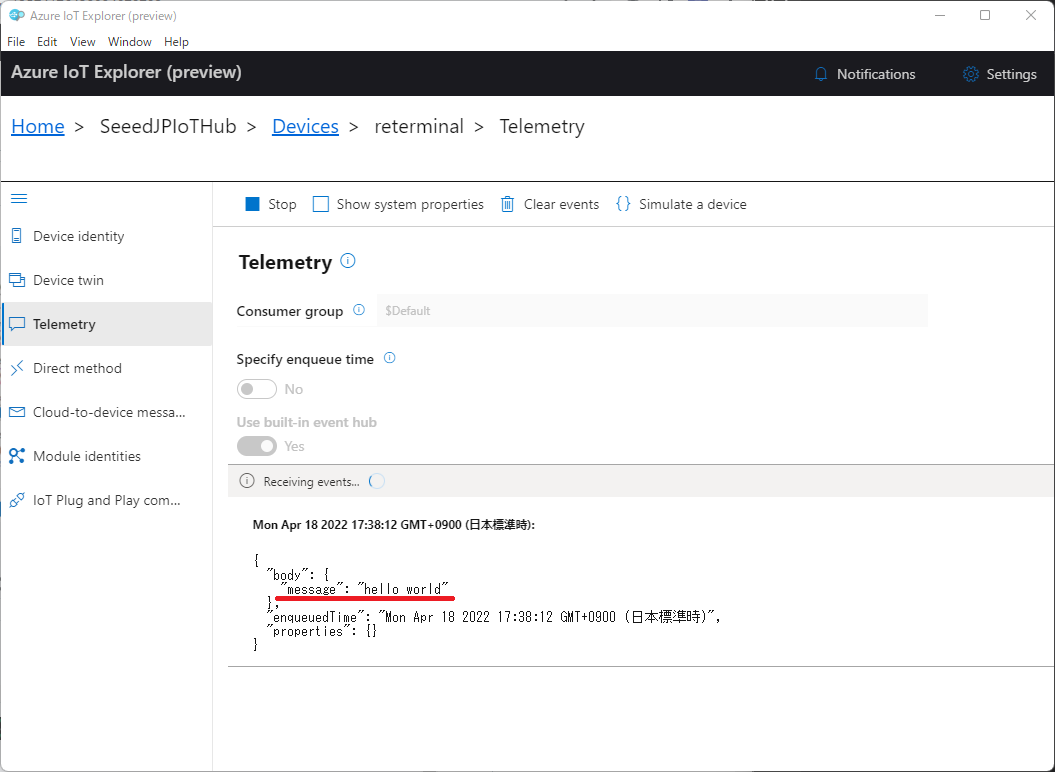Screen dimensions: 1055x772
Task: Open Device identity from the sidebar
Action: point(78,236)
